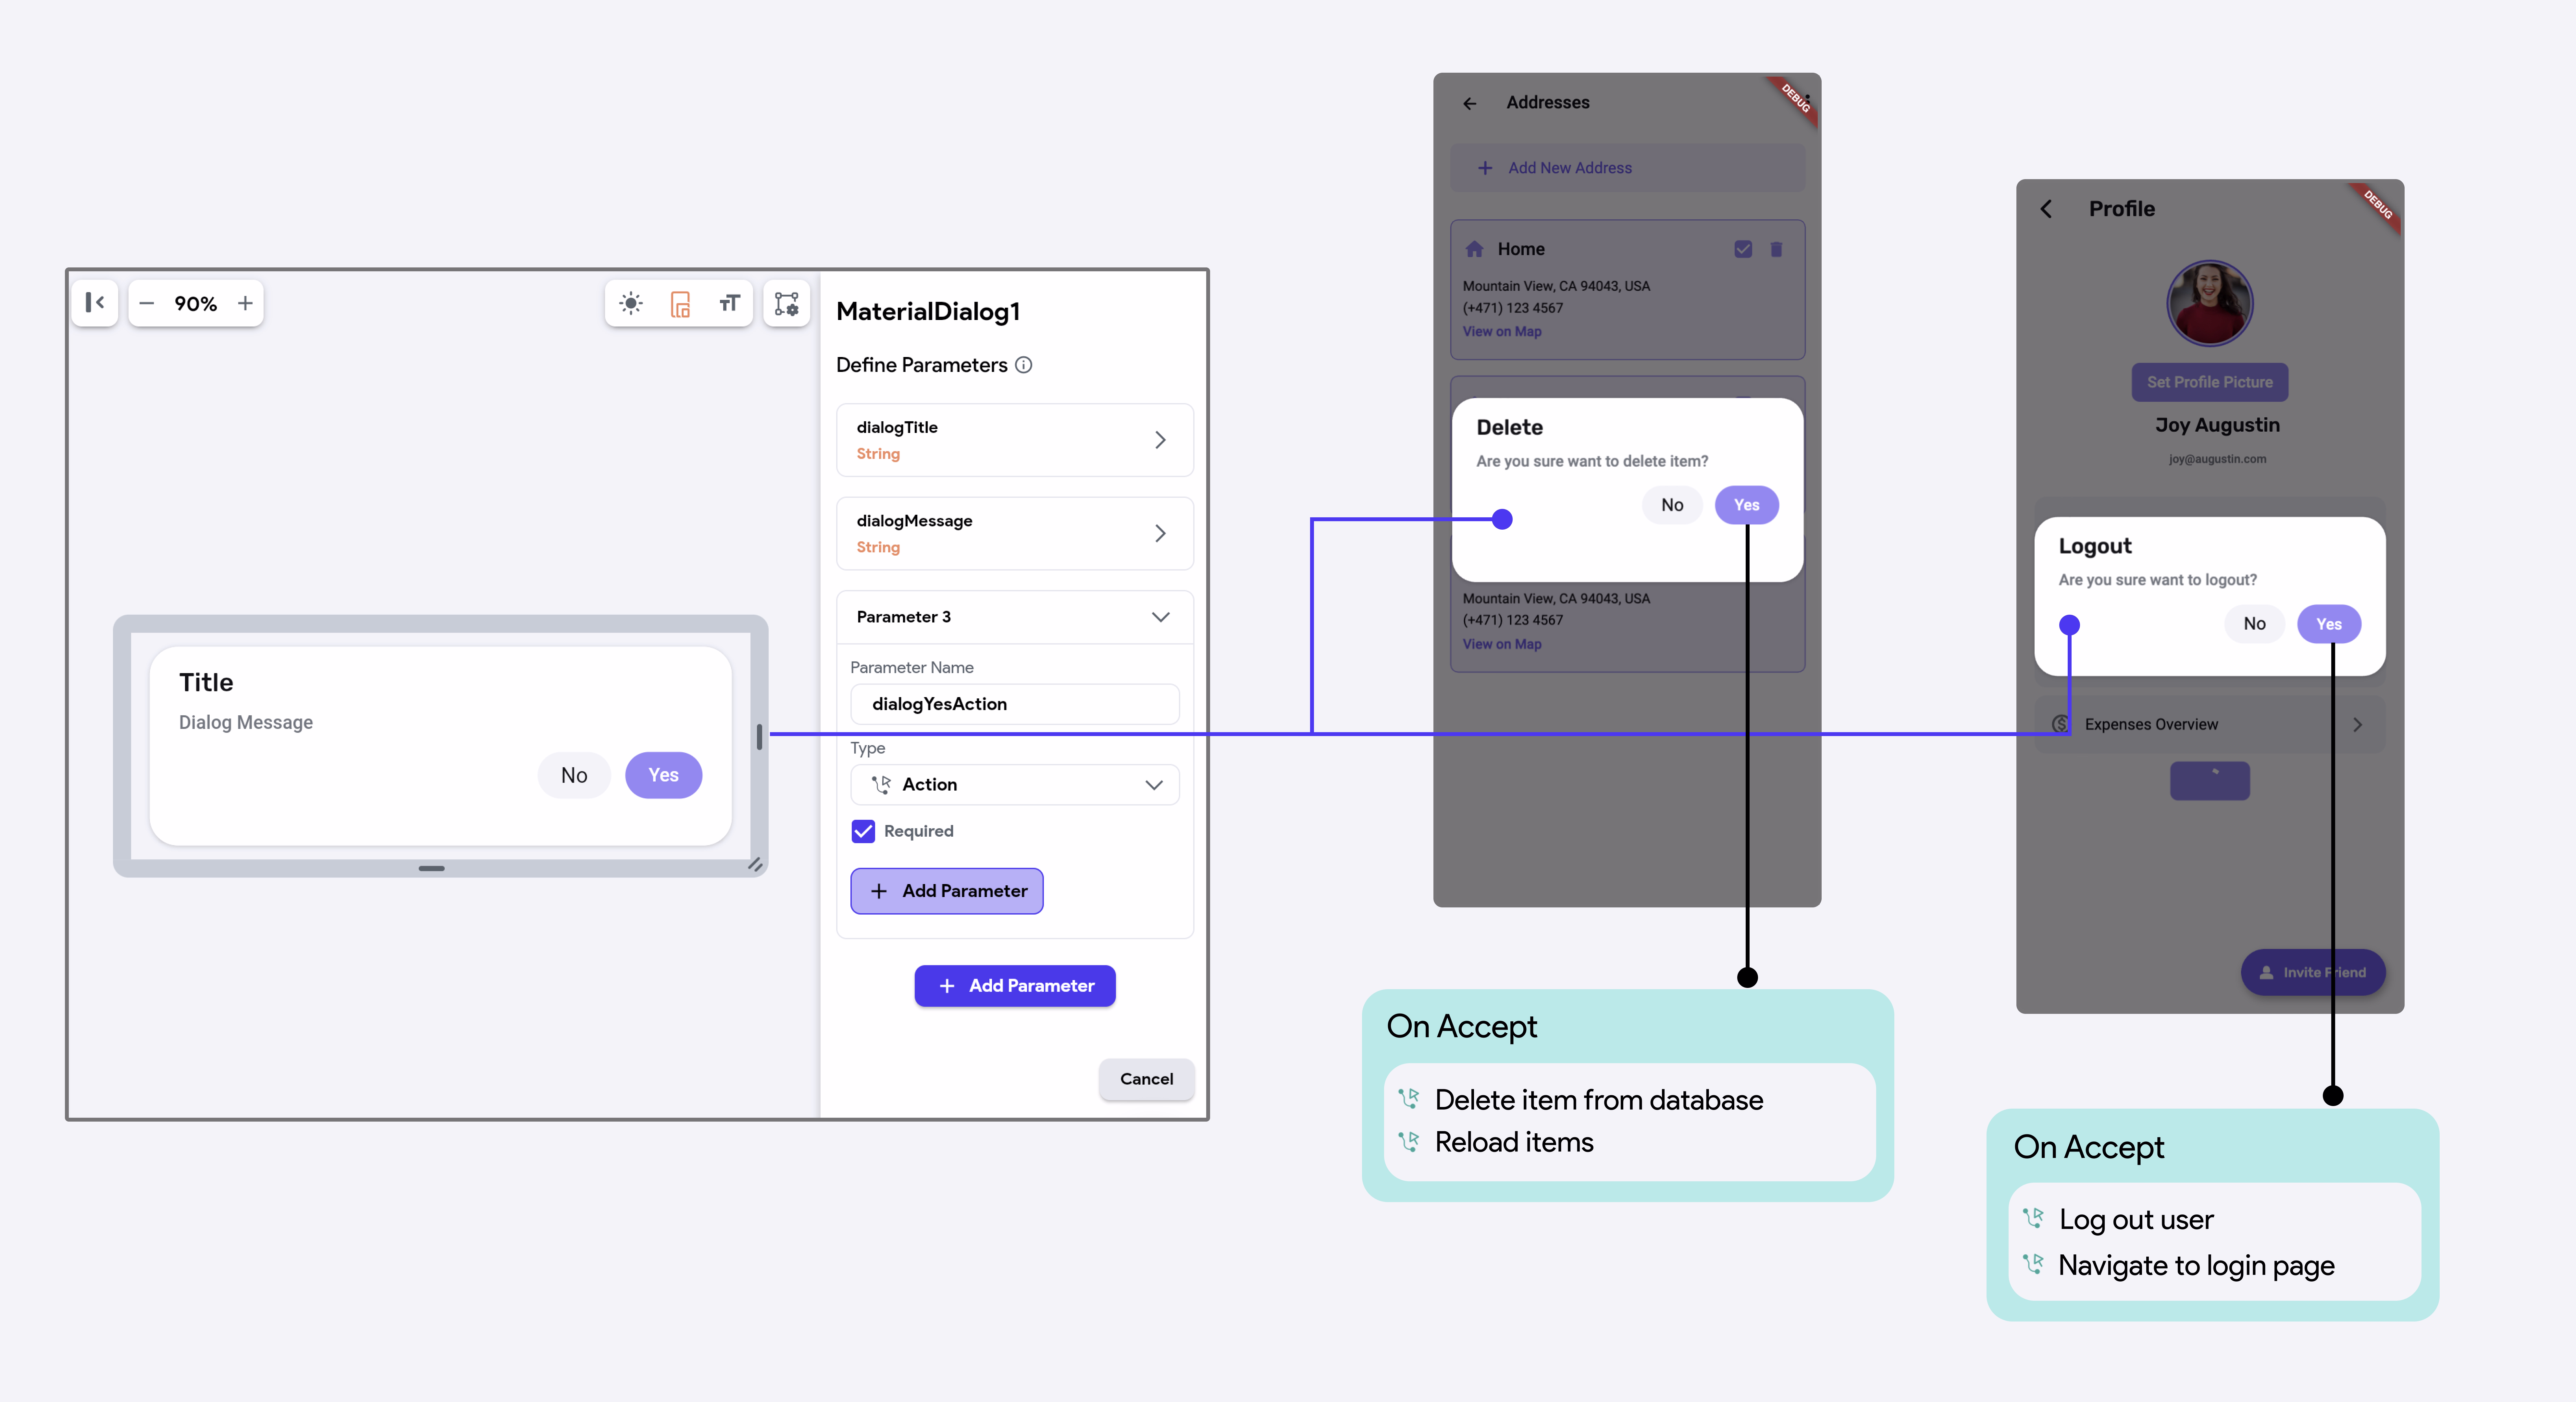This screenshot has width=2576, height=1402.
Task: Click the Reload items action
Action: (x=1514, y=1142)
